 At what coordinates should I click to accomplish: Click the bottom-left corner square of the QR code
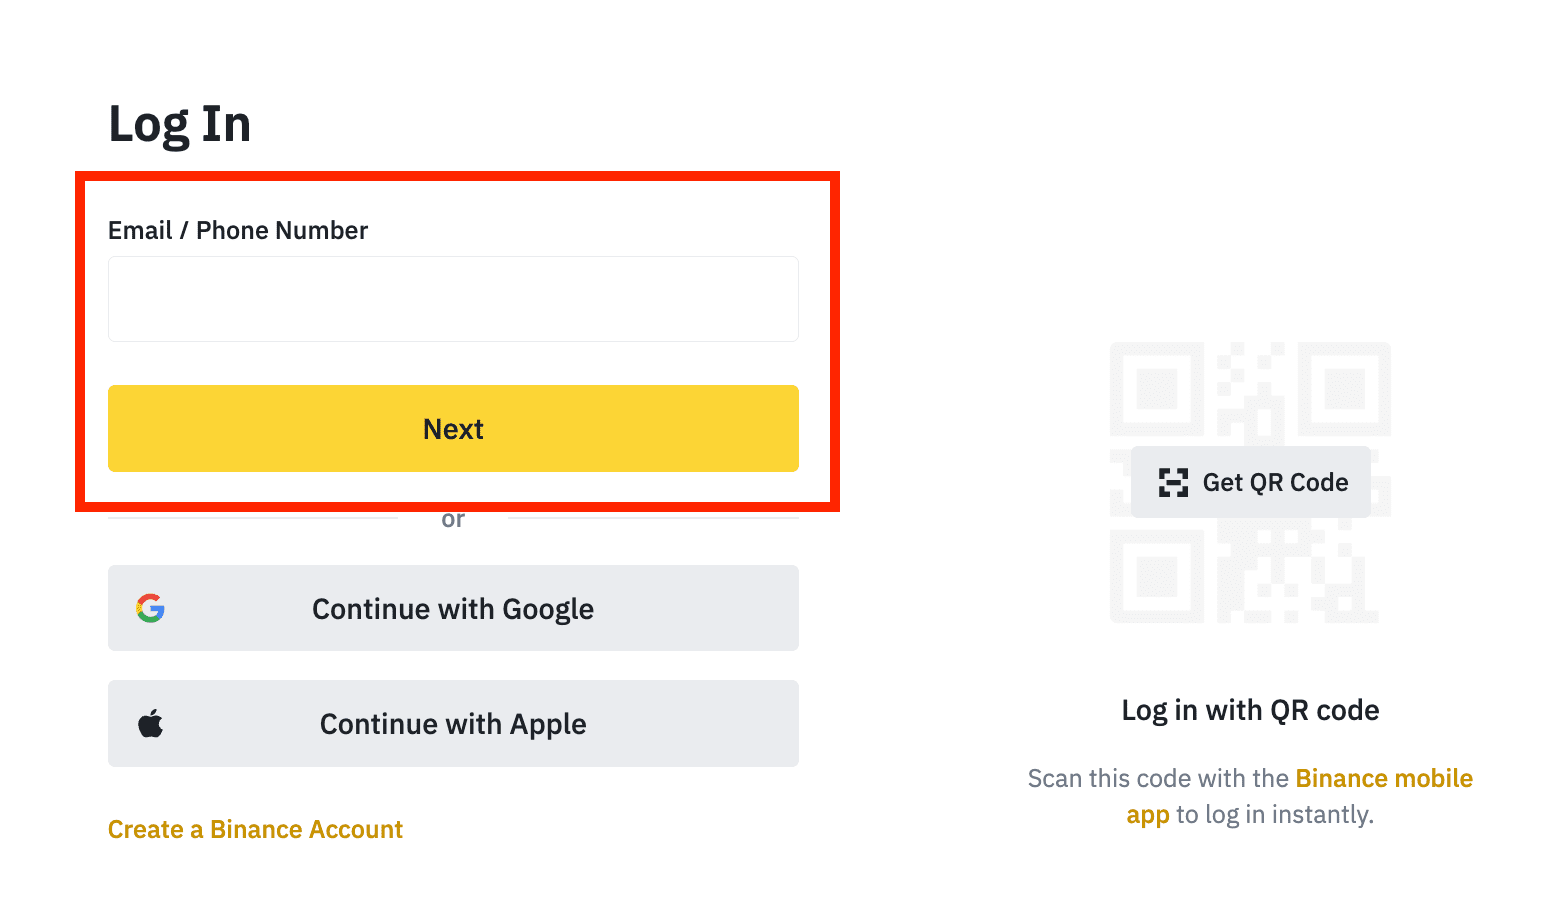point(1157,576)
